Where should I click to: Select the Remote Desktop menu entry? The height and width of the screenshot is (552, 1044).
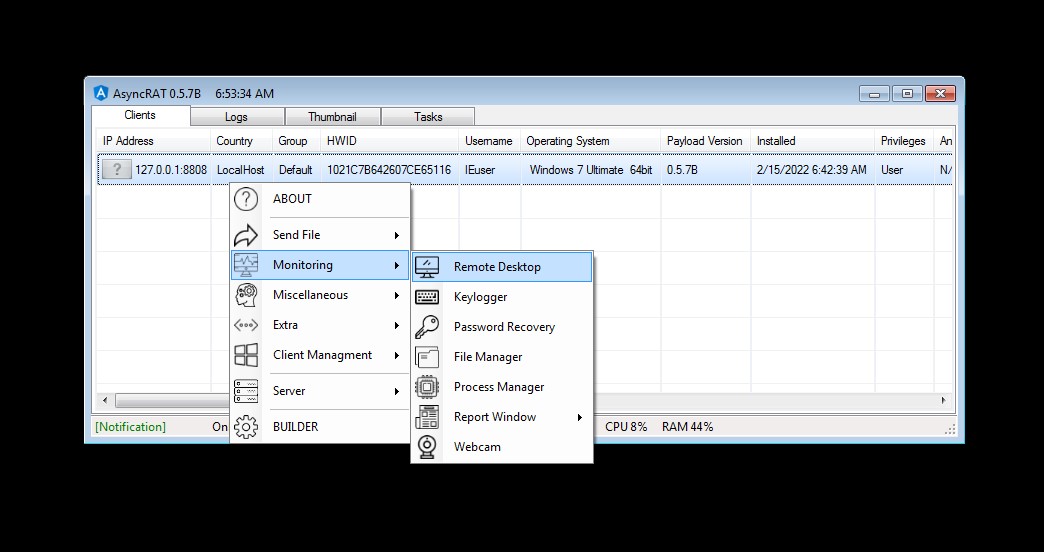click(x=497, y=267)
